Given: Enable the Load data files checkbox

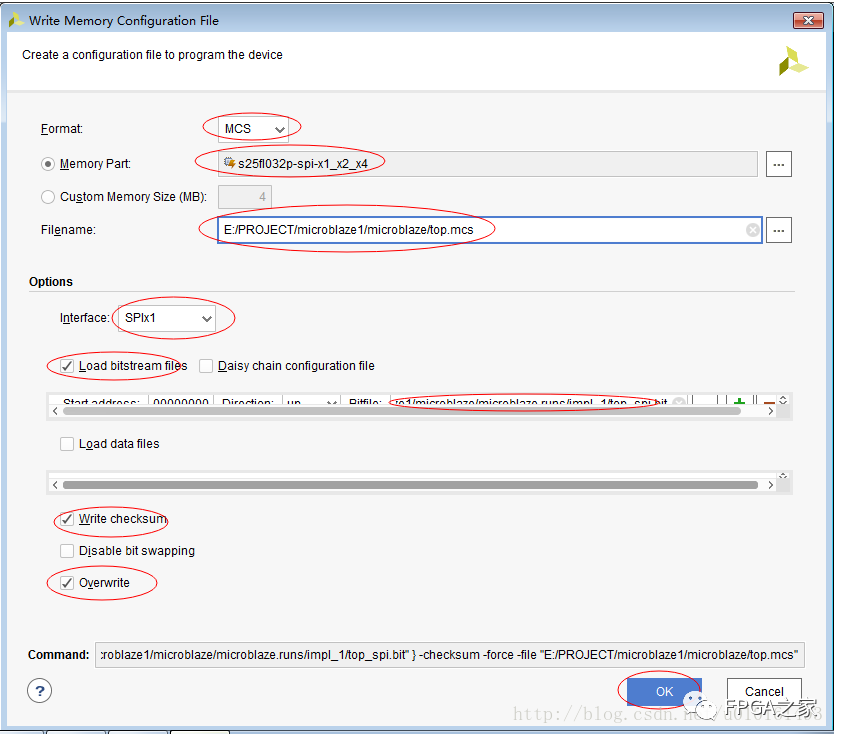Looking at the screenshot, I should coord(67,444).
